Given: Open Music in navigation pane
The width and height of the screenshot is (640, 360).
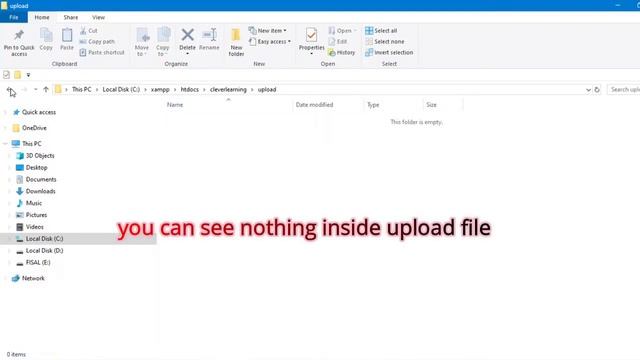Looking at the screenshot, I should pyautogui.click(x=33, y=203).
